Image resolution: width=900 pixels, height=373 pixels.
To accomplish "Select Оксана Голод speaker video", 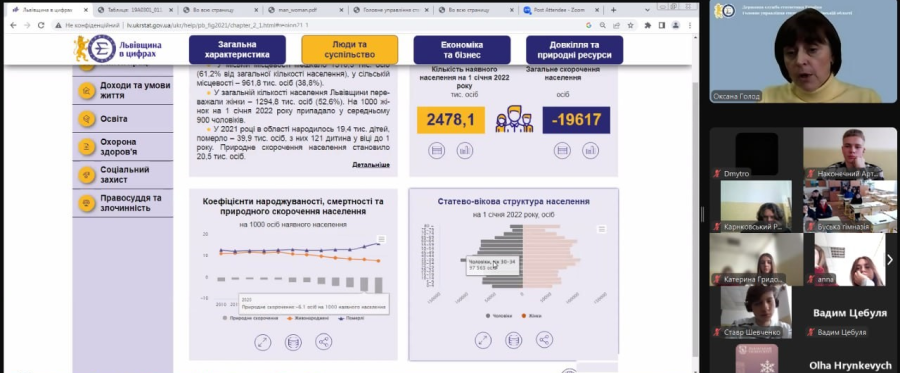I will pyautogui.click(x=804, y=52).
